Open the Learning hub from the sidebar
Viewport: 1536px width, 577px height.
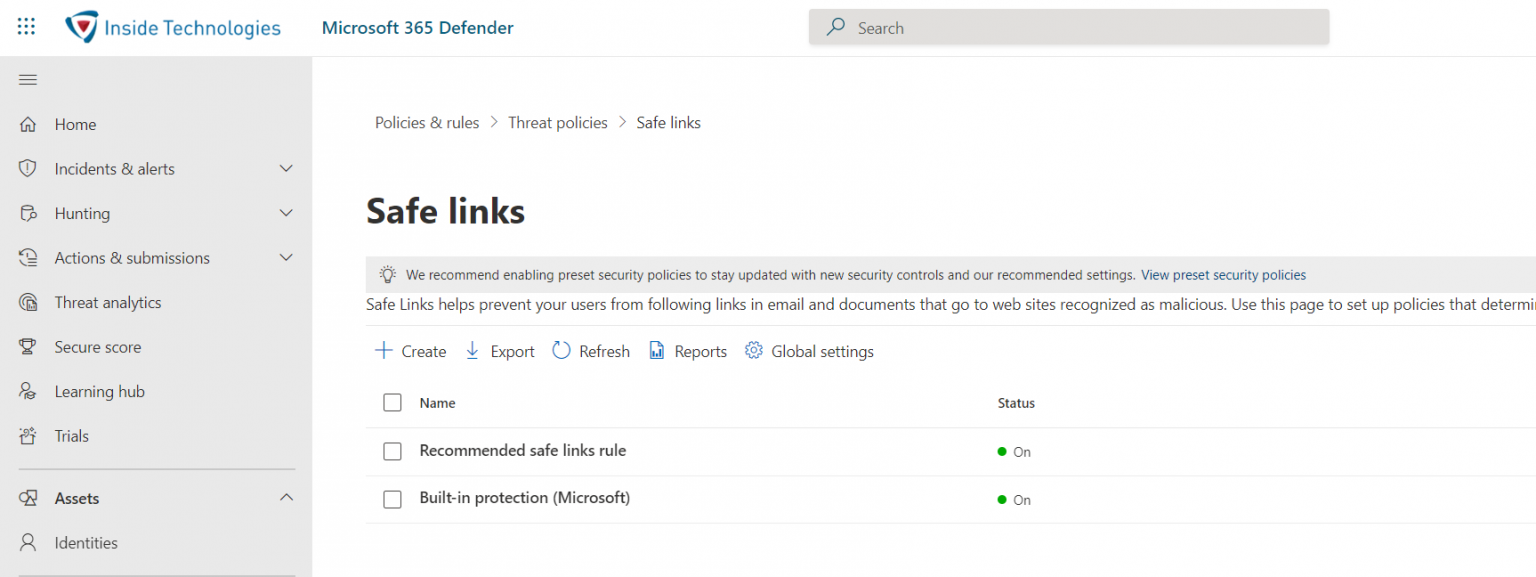[30, 391]
